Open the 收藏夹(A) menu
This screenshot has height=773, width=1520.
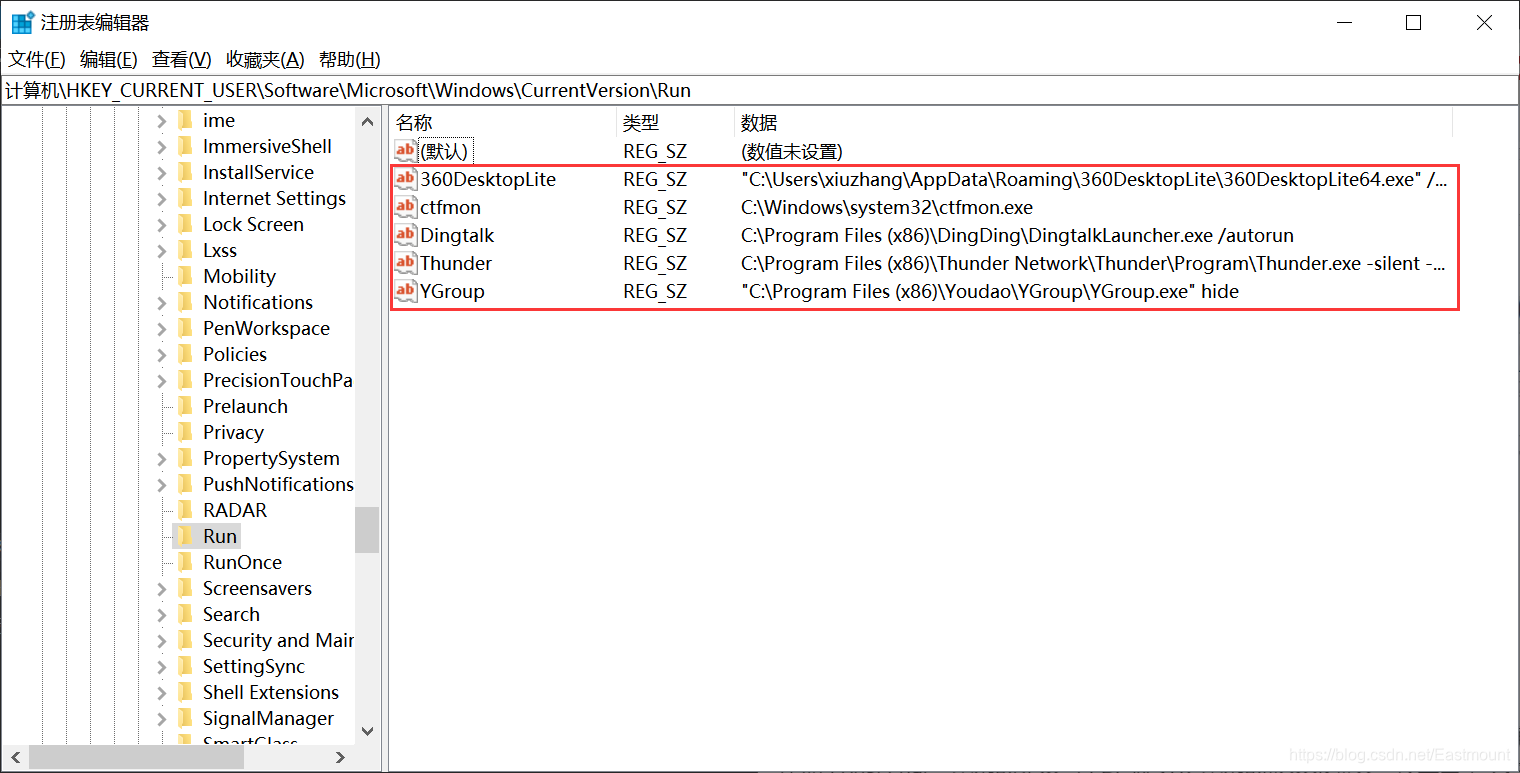[265, 60]
